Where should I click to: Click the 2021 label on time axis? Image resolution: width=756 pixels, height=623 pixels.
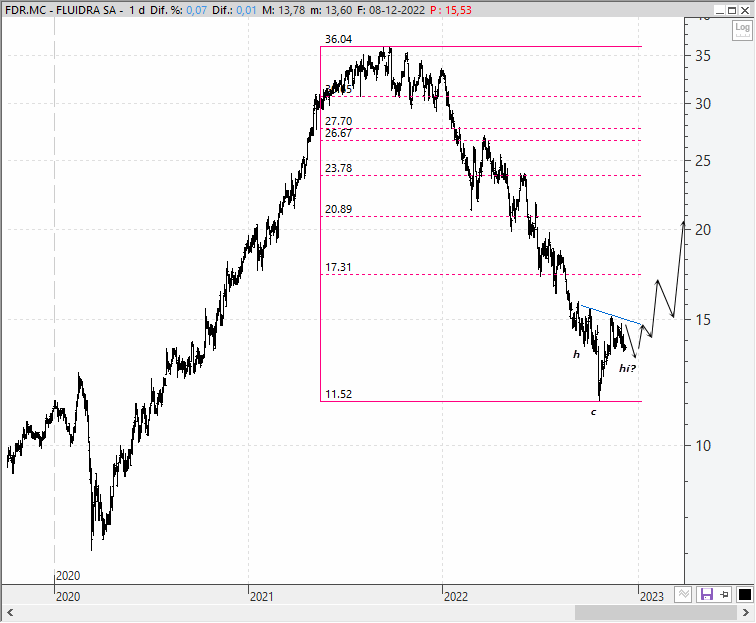coord(262,597)
